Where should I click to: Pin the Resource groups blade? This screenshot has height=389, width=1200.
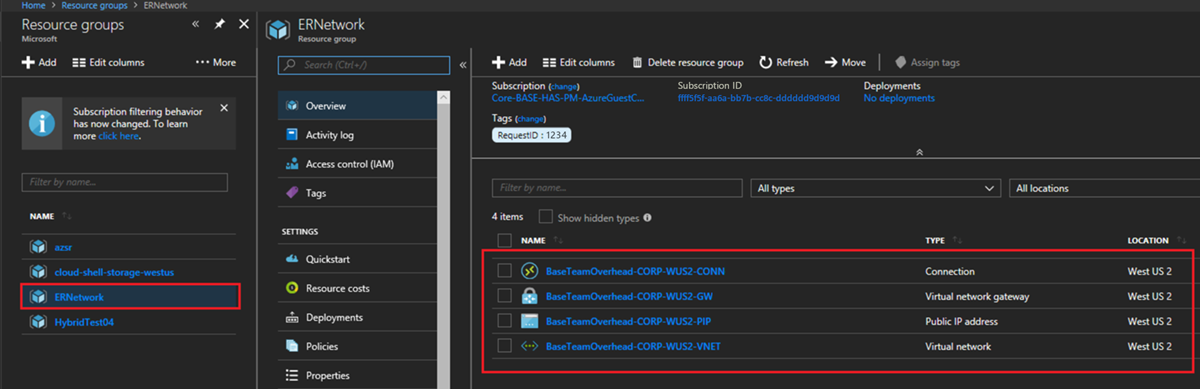pyautogui.click(x=219, y=24)
